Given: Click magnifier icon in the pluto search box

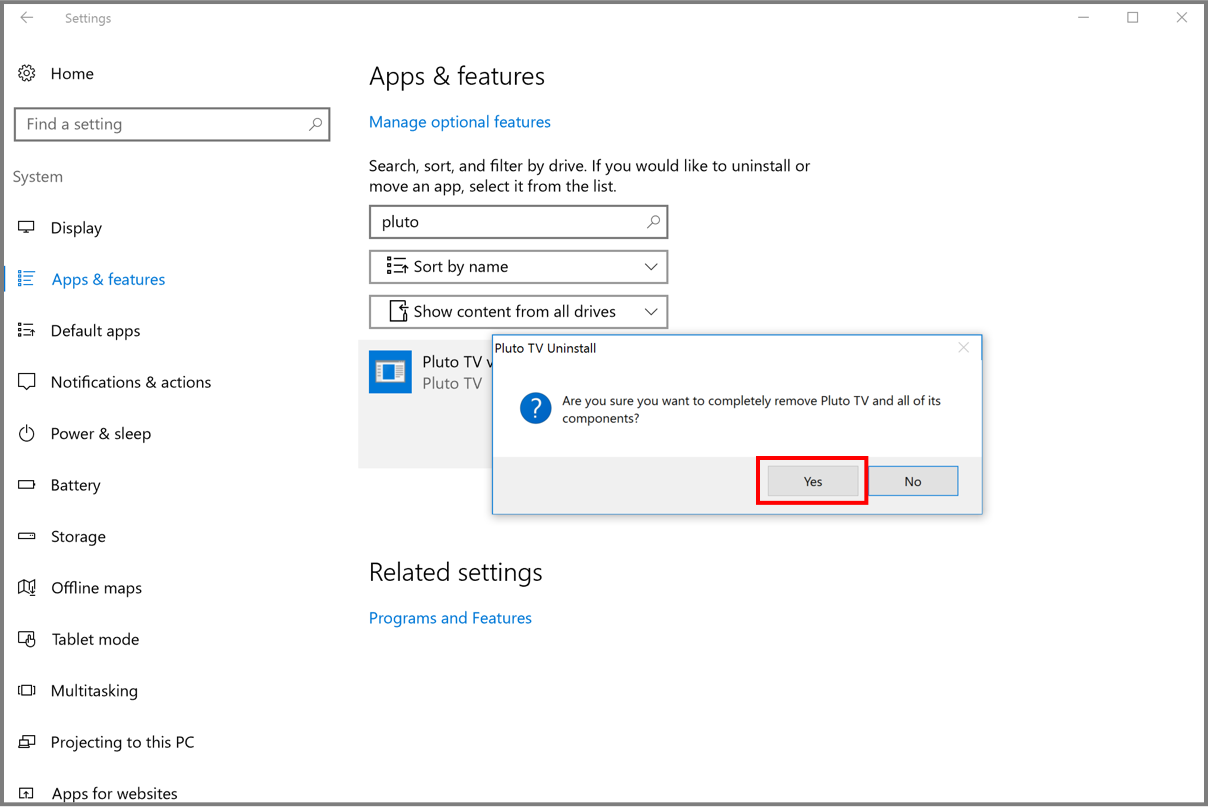Looking at the screenshot, I should point(653,222).
